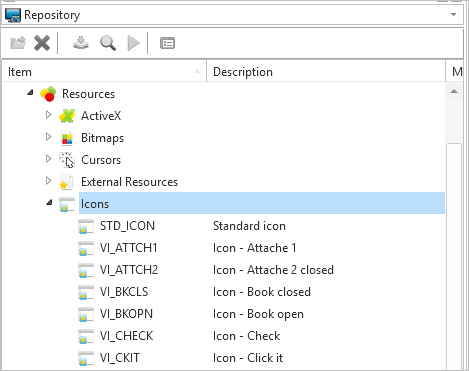Click the Find magnifier toolbar icon
This screenshot has height=371, width=469.
point(108,43)
